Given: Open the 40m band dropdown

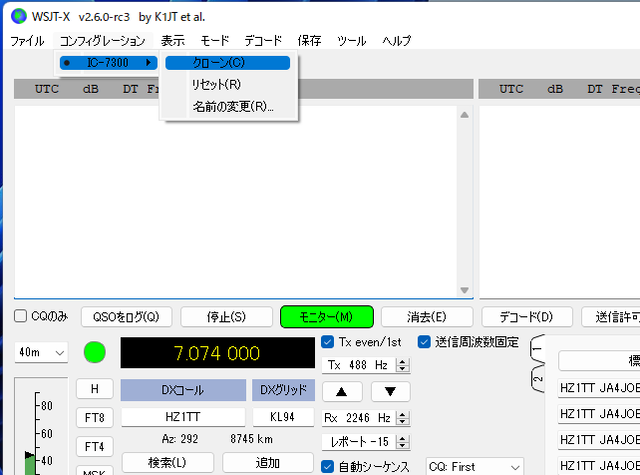Looking at the screenshot, I should click(41, 353).
